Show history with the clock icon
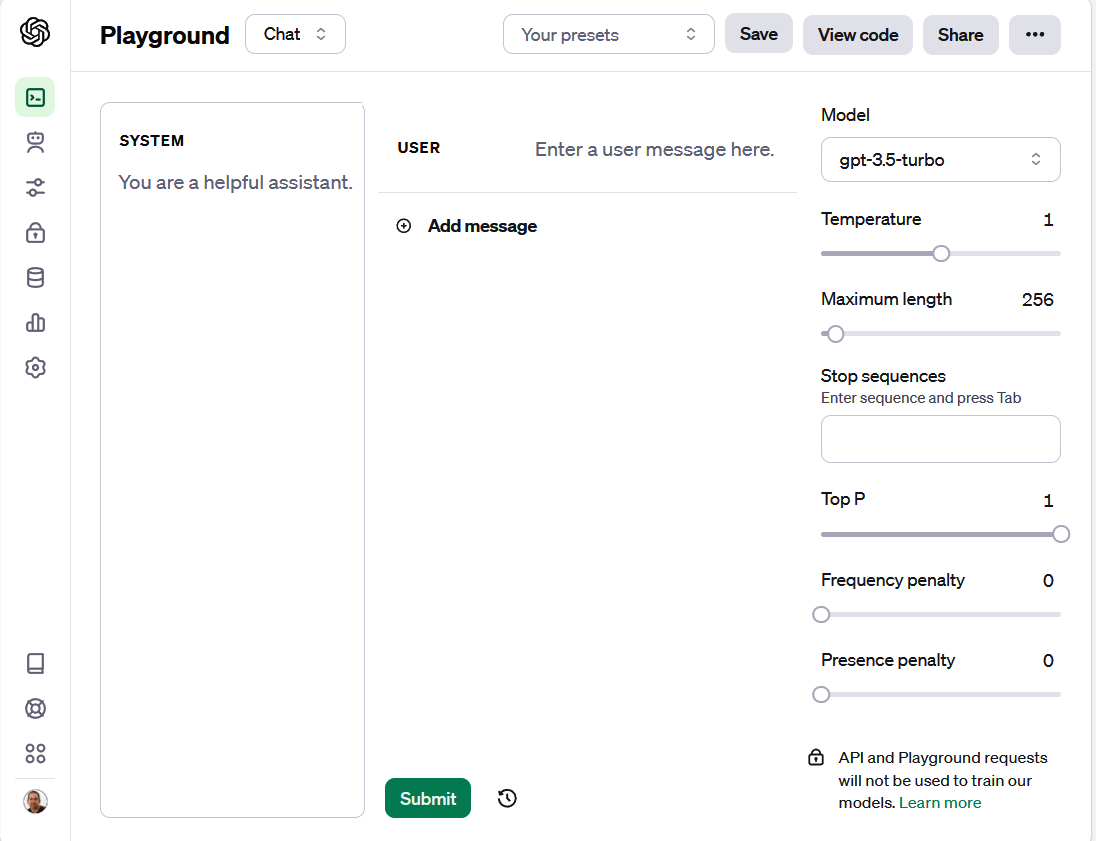Viewport: 1096px width, 841px height. click(507, 798)
